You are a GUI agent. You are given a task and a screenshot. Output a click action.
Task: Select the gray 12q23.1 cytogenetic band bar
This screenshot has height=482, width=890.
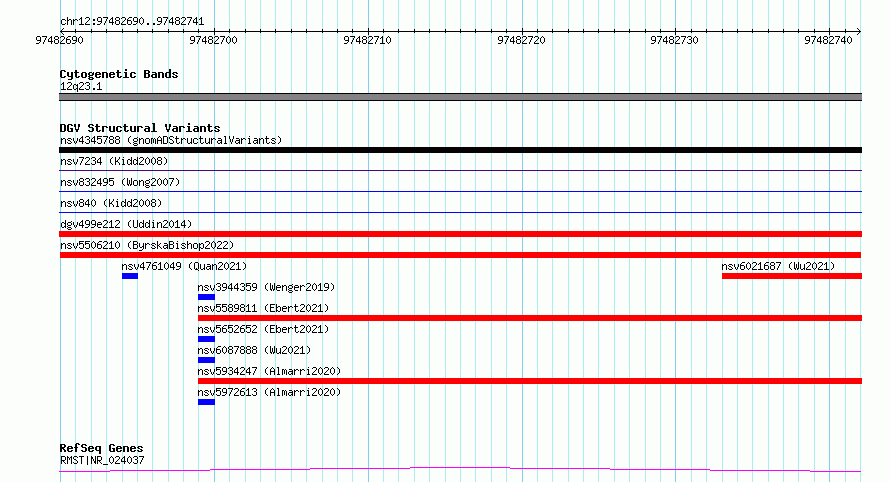coord(460,97)
